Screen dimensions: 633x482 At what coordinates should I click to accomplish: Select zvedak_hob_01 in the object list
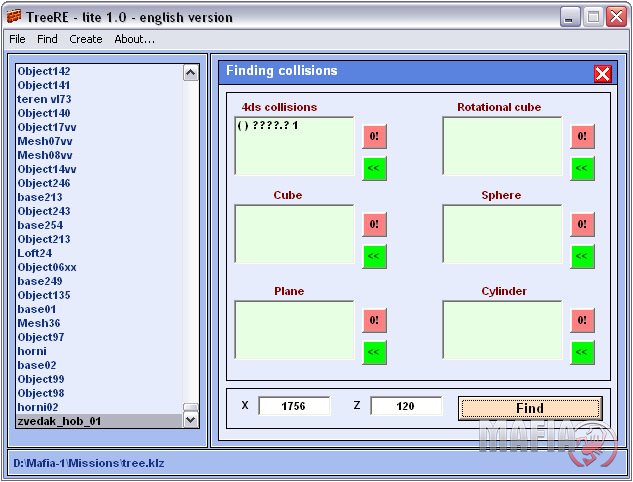[59, 421]
